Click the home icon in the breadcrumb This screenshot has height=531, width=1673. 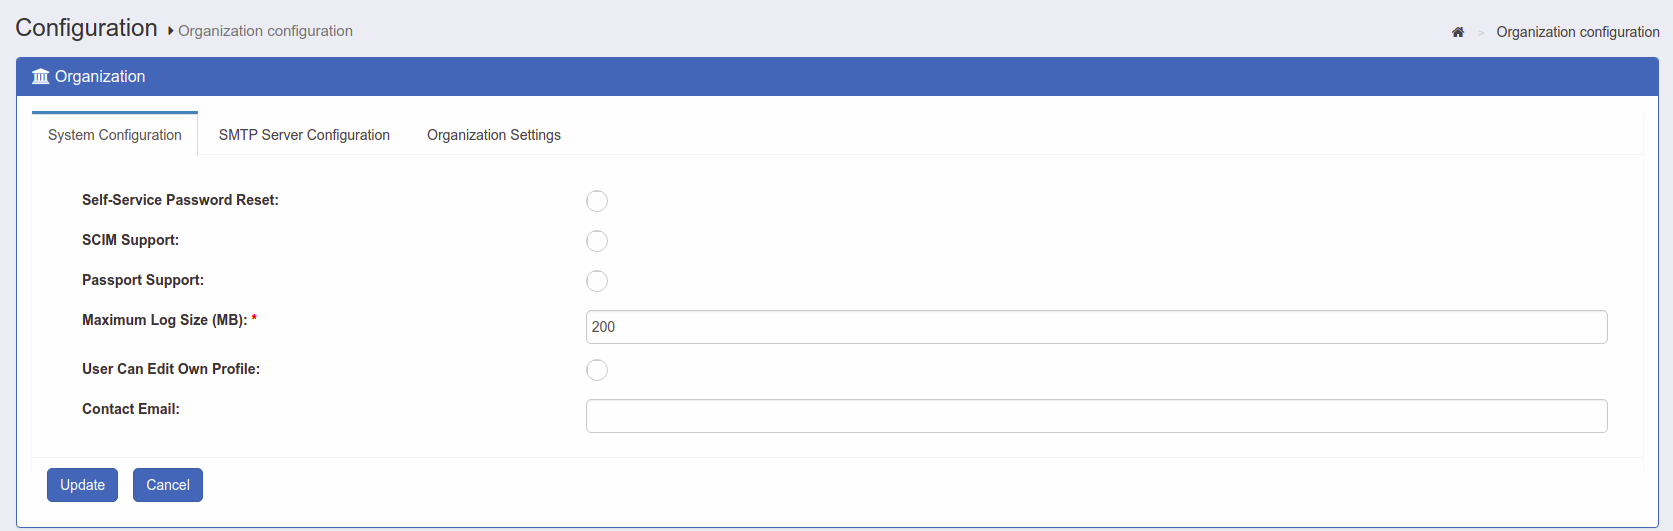click(1458, 32)
